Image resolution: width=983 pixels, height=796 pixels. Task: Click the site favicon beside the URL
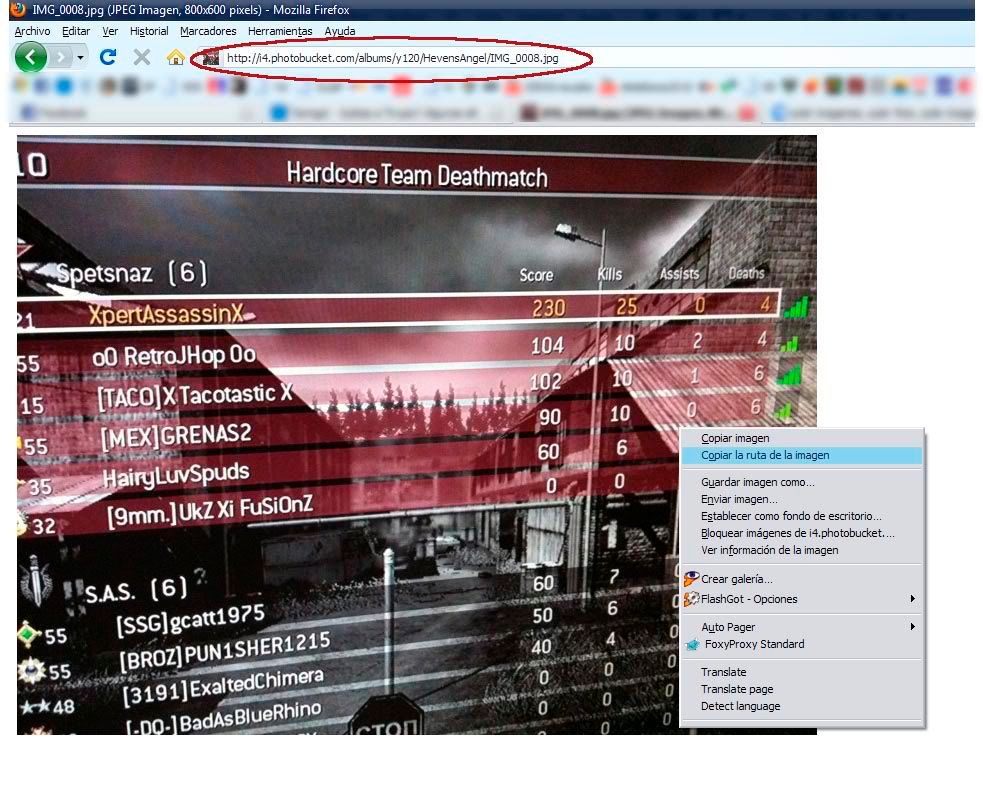coord(211,58)
